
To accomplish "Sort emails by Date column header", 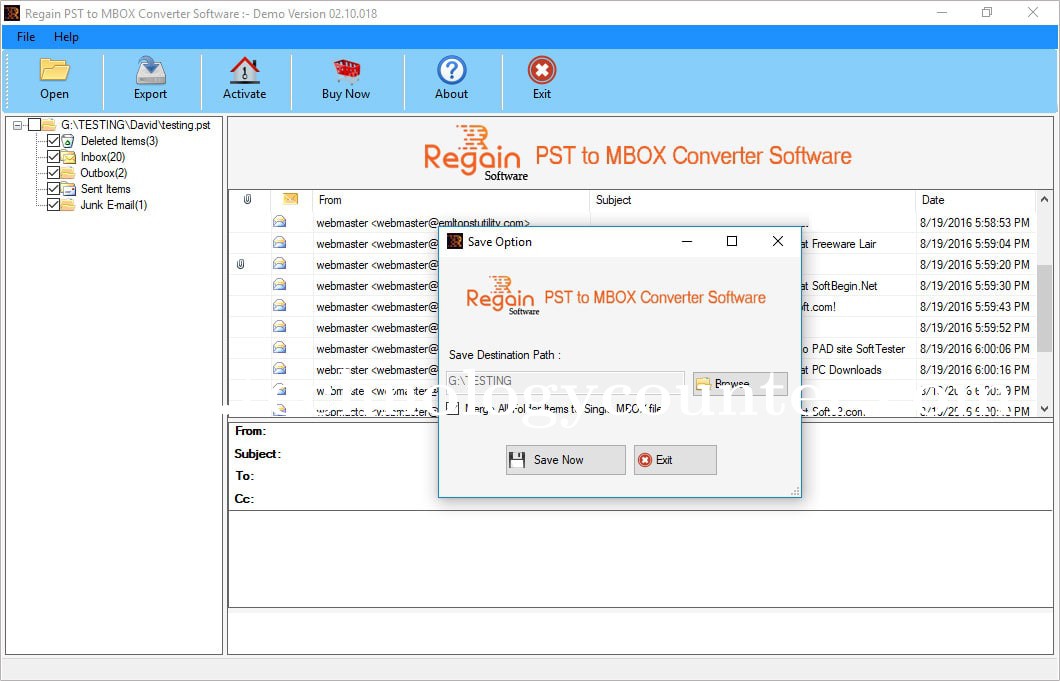I will coord(975,199).
